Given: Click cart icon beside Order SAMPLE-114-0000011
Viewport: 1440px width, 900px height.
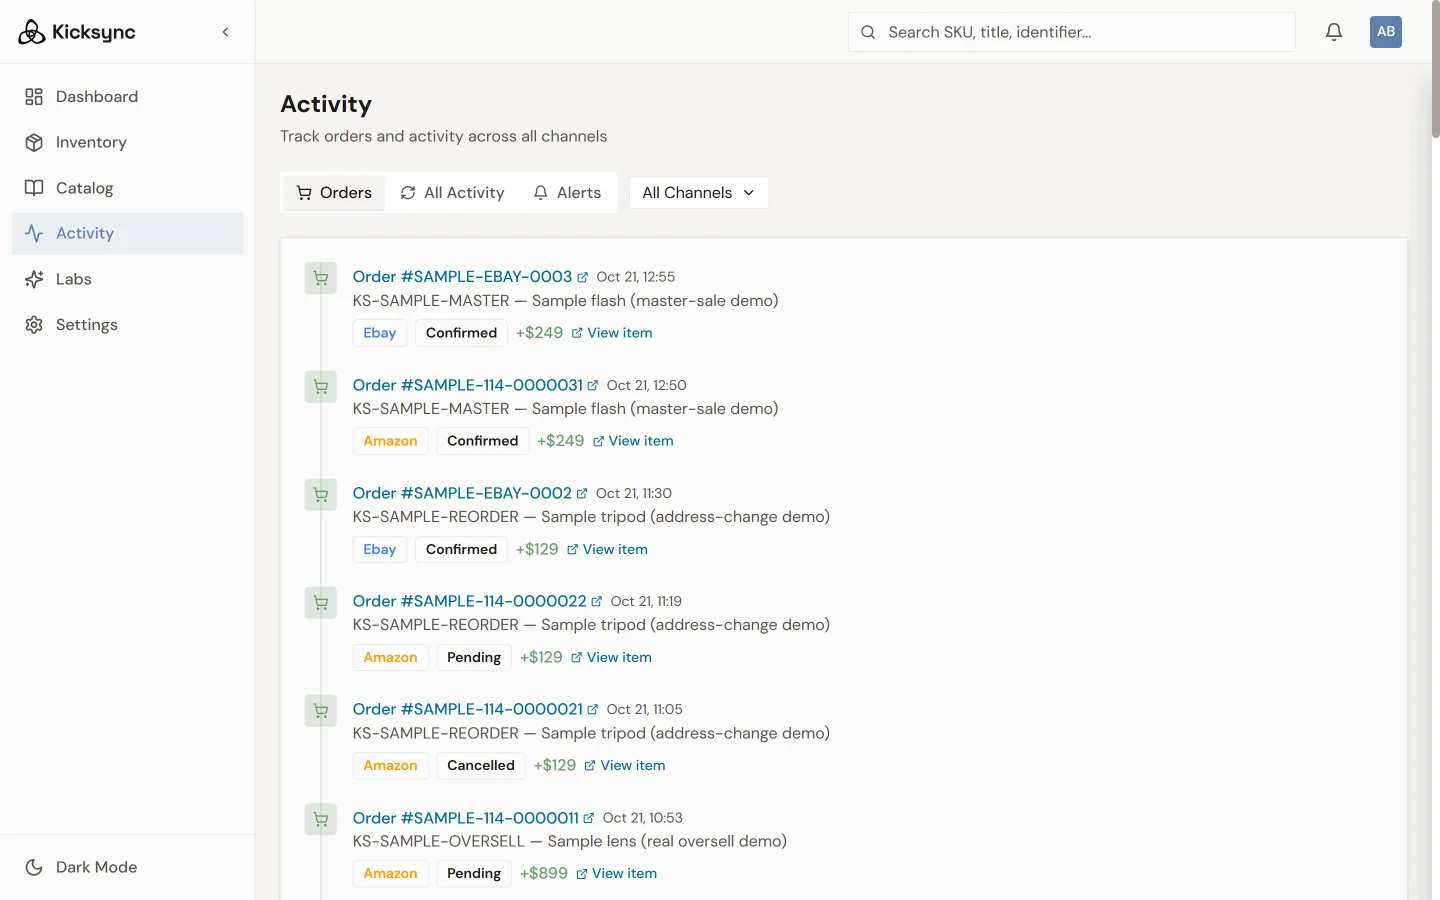Looking at the screenshot, I should tap(321, 819).
